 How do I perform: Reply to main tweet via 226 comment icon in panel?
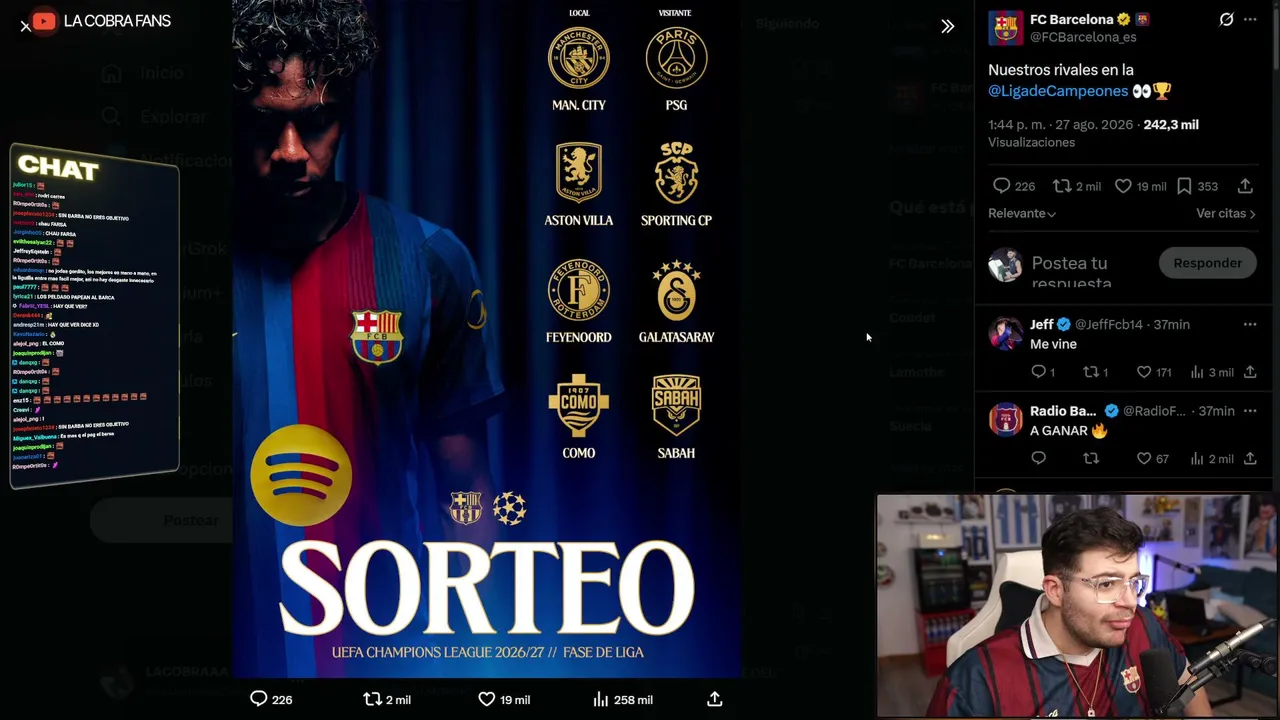click(1001, 186)
